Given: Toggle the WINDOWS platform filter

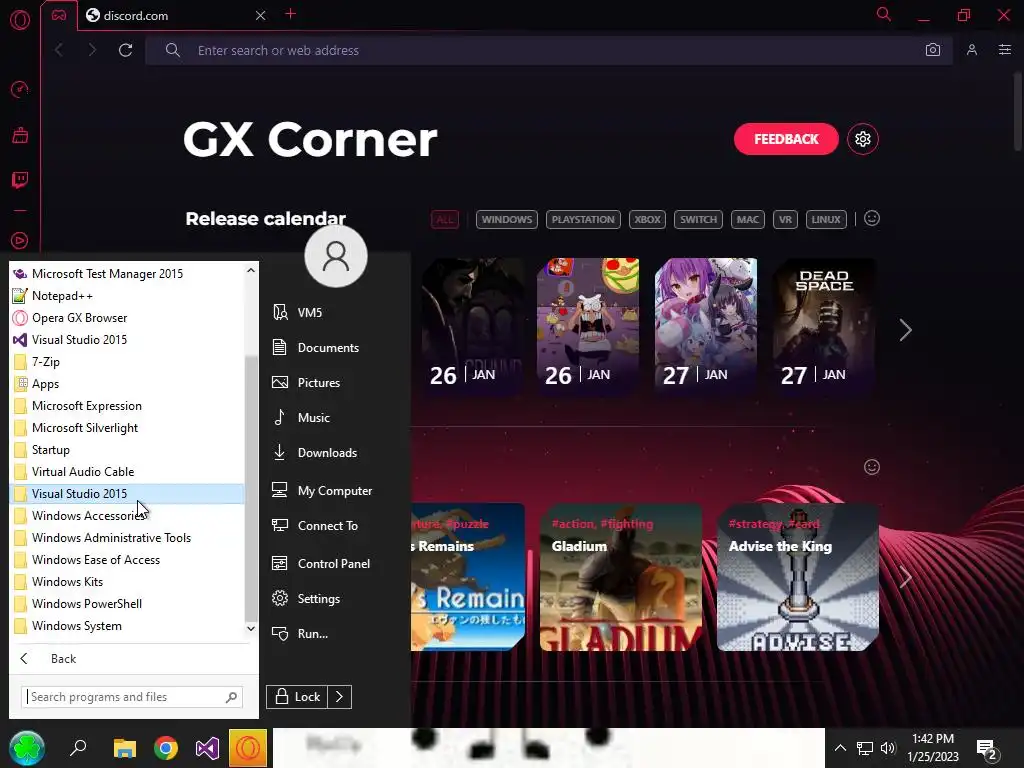Looking at the screenshot, I should pyautogui.click(x=507, y=219).
